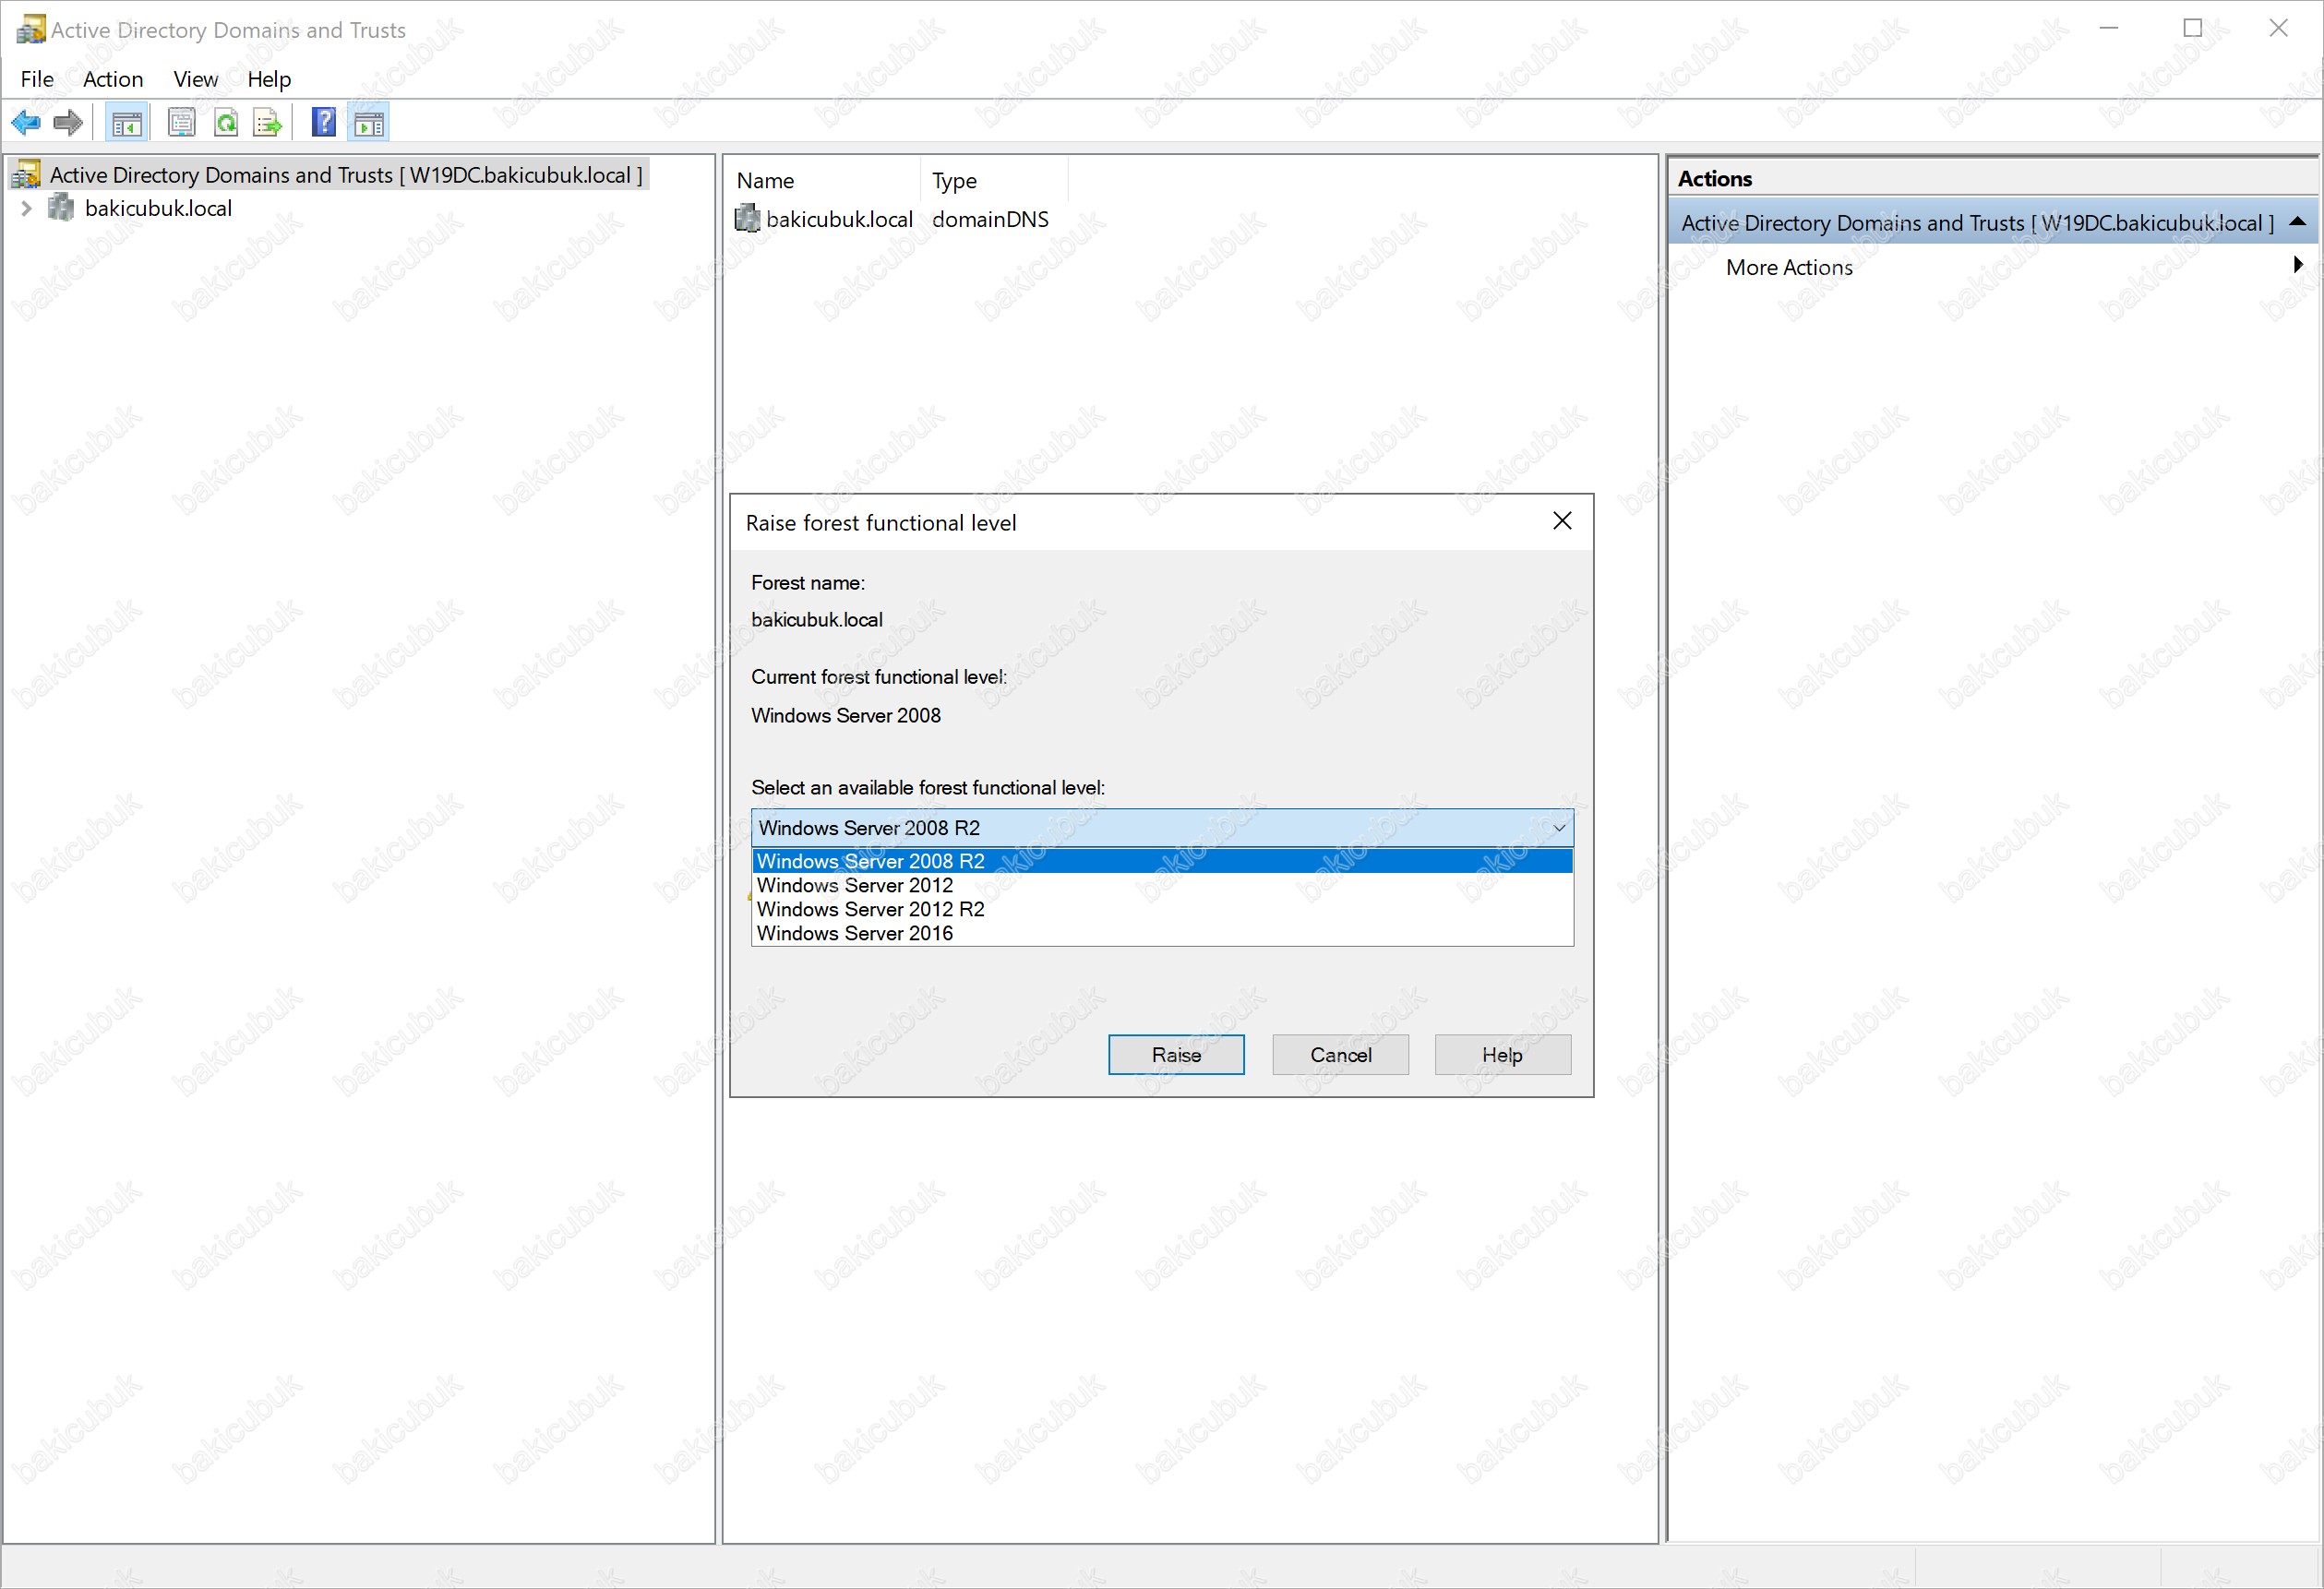The width and height of the screenshot is (2324, 1589).
Task: Minimize the main window
Action: 2109,29
